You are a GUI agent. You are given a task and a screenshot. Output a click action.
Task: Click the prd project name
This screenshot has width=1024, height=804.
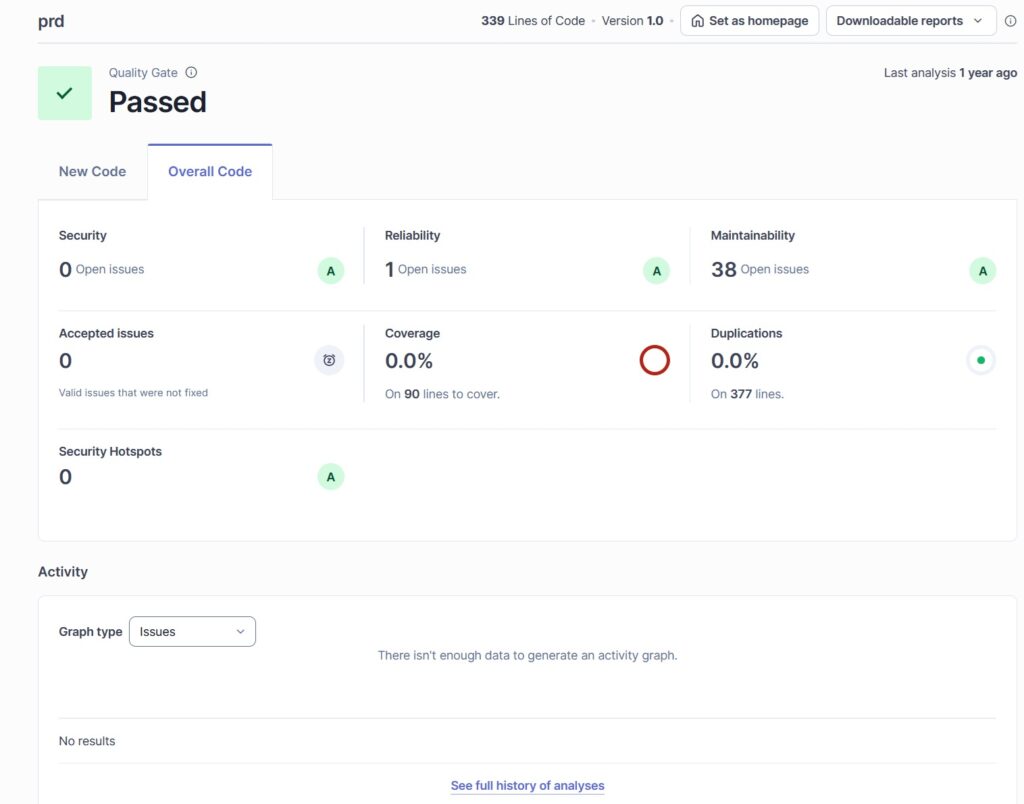50,20
